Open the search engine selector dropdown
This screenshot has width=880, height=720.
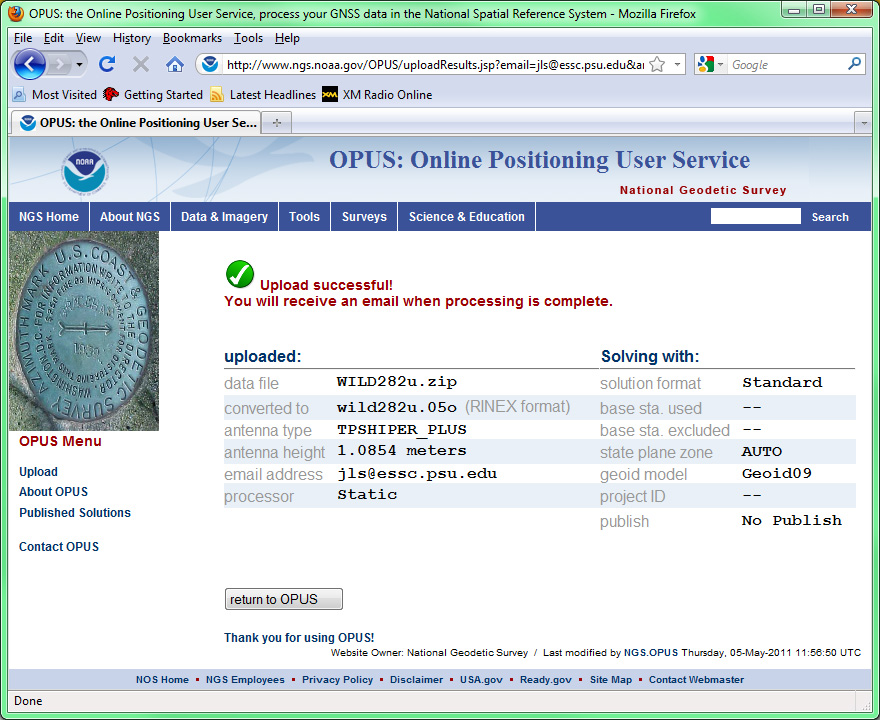[x=711, y=65]
